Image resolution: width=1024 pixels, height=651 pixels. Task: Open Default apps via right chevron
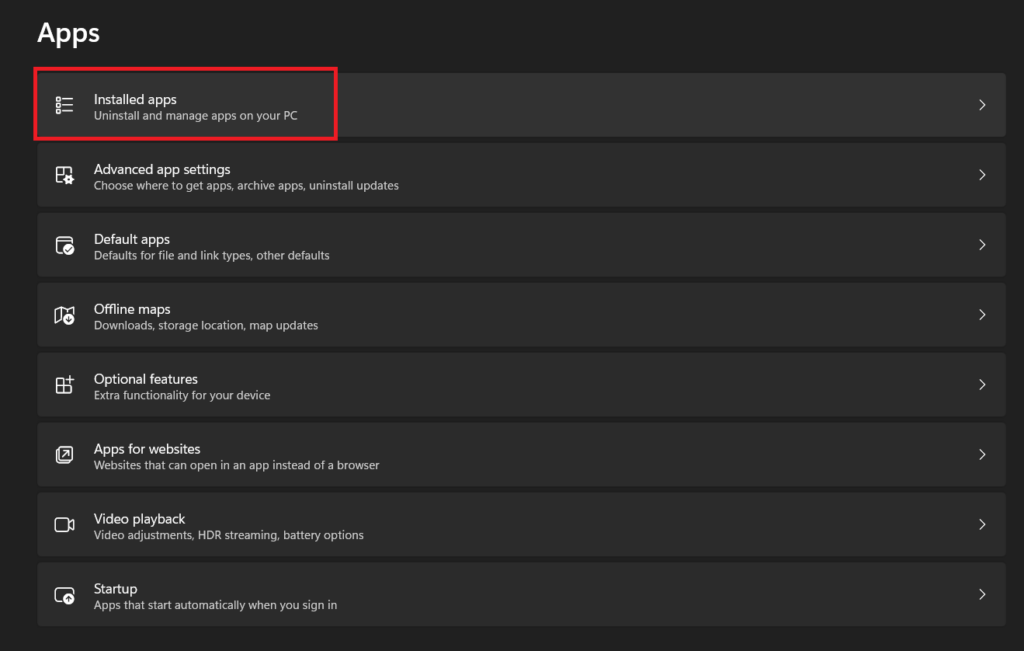(x=982, y=245)
